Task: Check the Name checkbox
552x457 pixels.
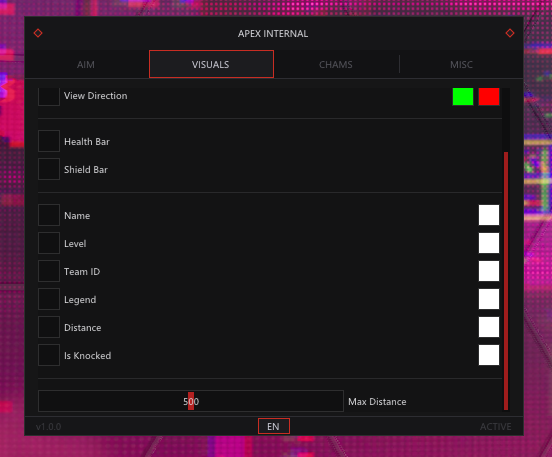Action: coord(49,215)
